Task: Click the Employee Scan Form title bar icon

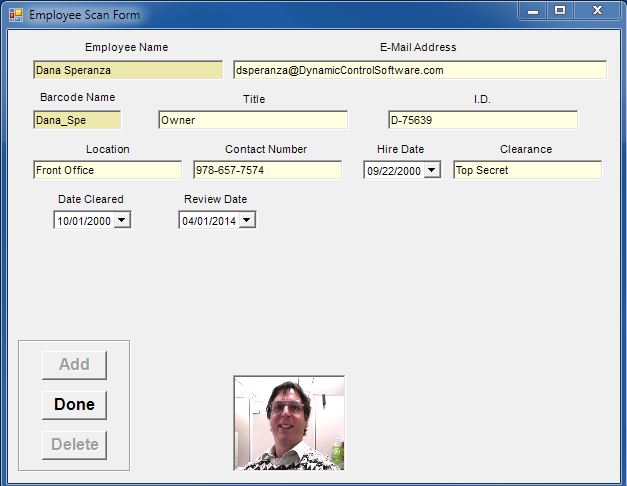Action: click(x=16, y=15)
